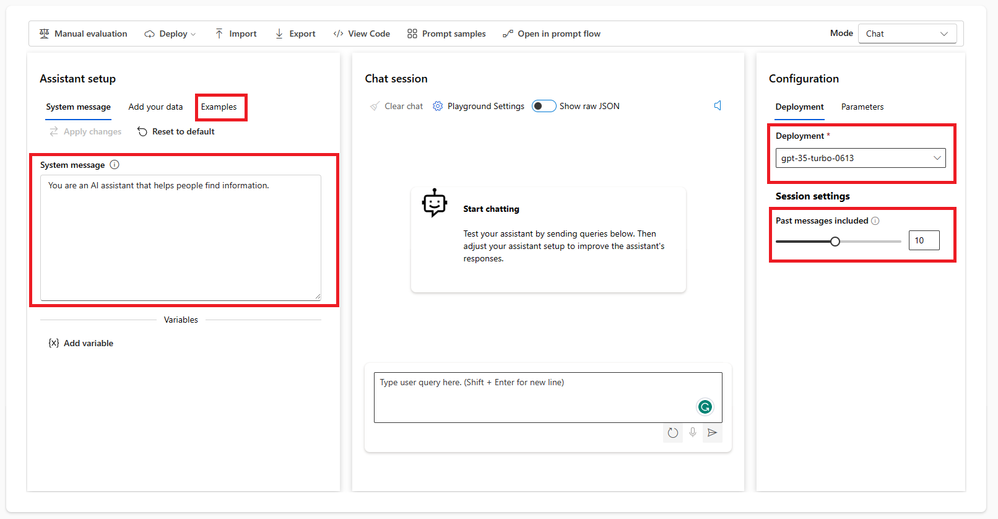Click the microphone icon below query box
The height and width of the screenshot is (519, 998).
point(692,432)
